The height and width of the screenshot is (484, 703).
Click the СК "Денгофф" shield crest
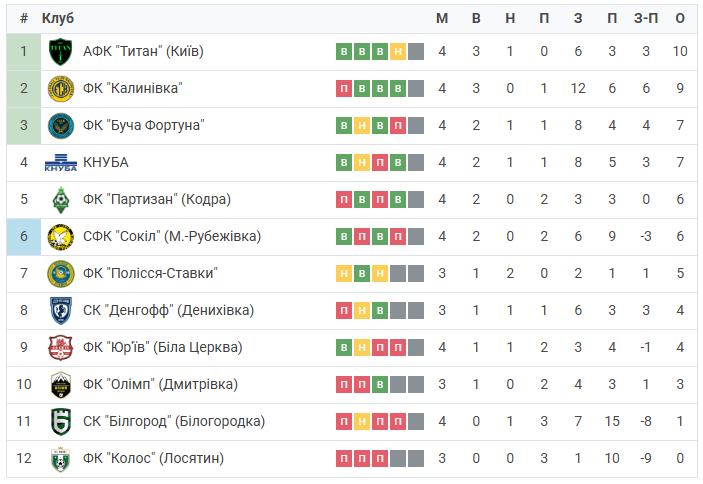click(61, 311)
